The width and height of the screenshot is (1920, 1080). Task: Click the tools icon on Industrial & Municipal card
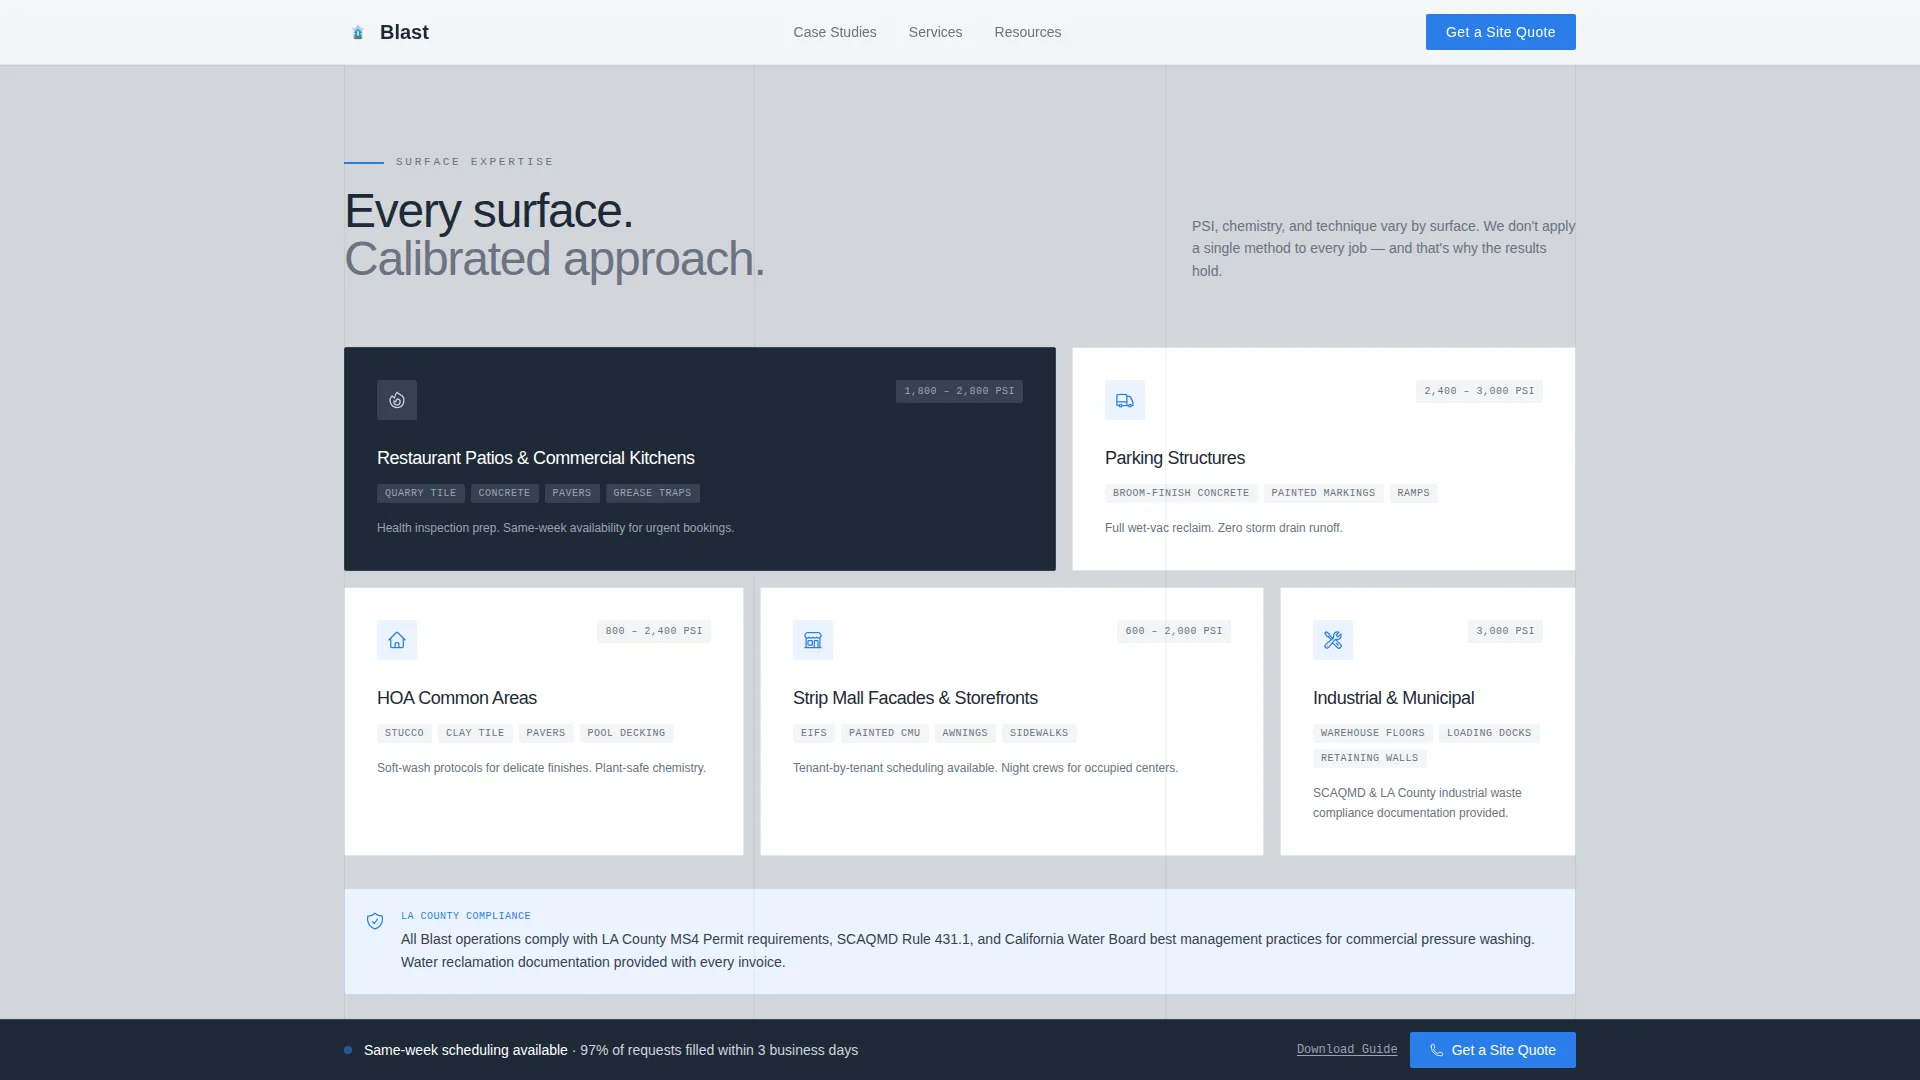1333,640
